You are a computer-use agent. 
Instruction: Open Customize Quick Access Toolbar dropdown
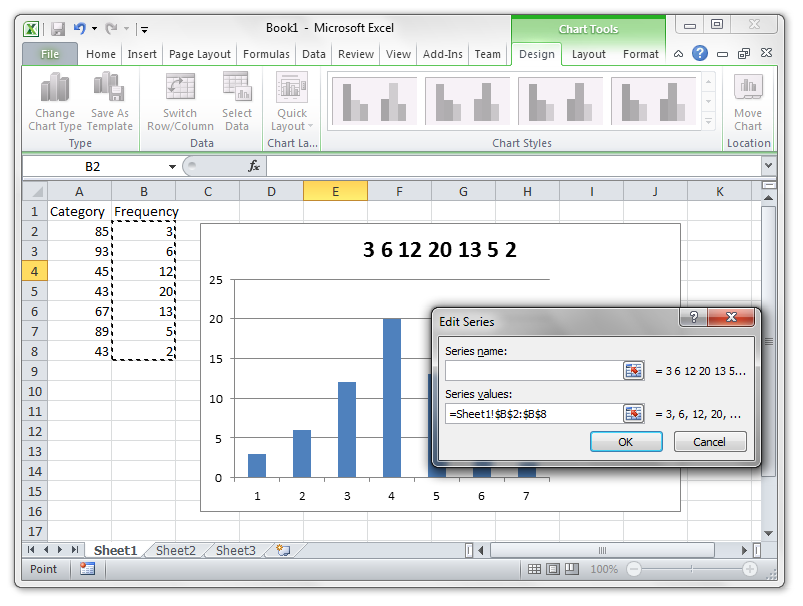[x=144, y=30]
